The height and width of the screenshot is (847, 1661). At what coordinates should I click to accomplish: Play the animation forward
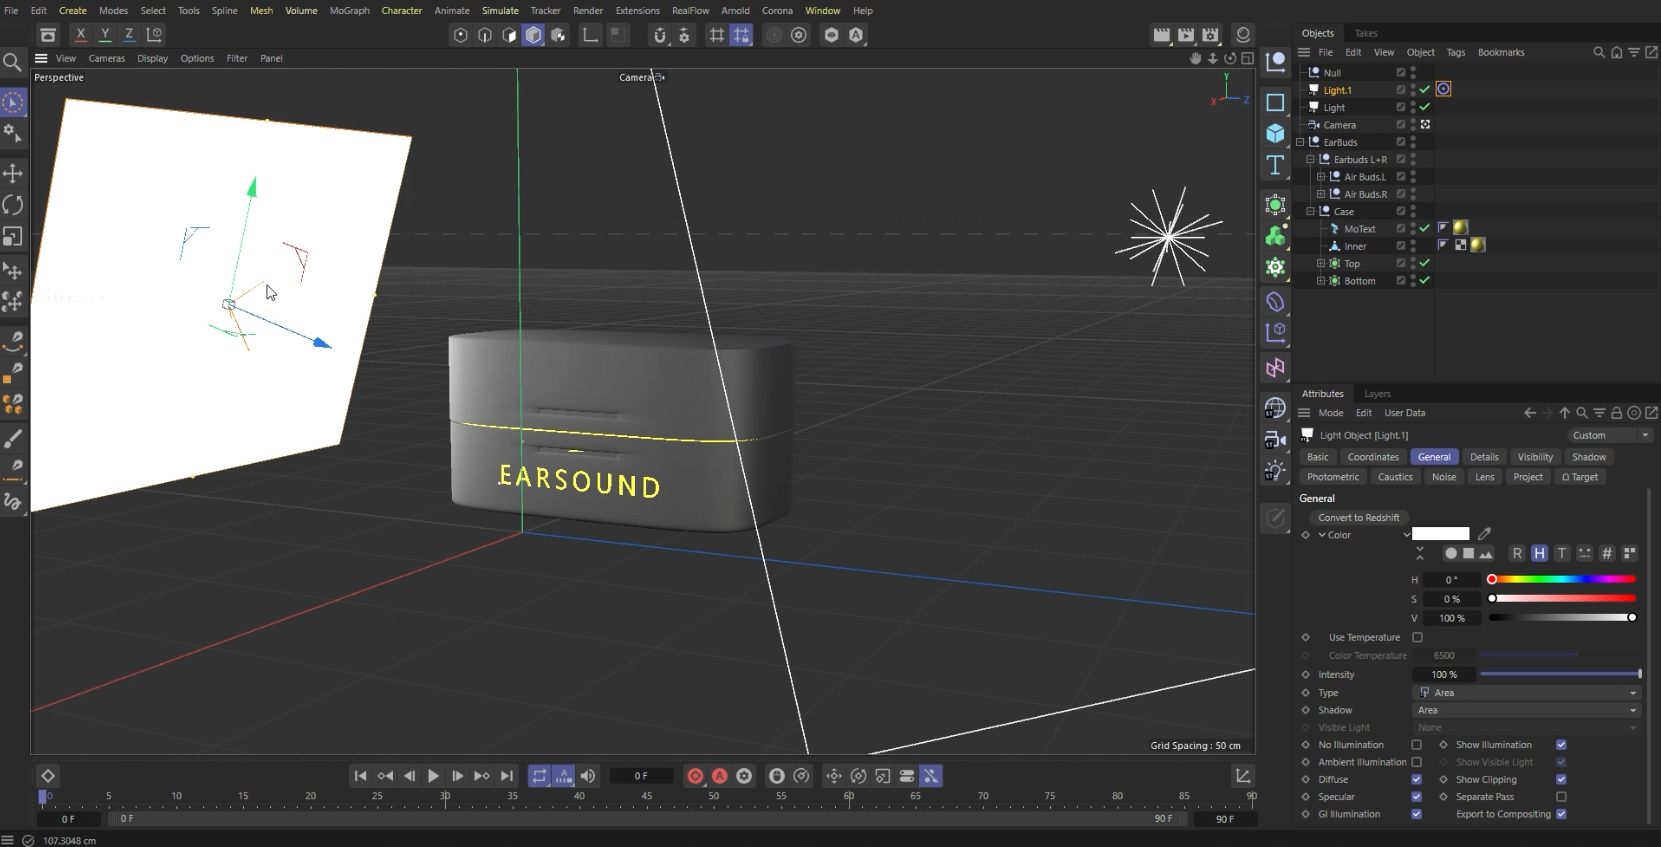click(433, 776)
